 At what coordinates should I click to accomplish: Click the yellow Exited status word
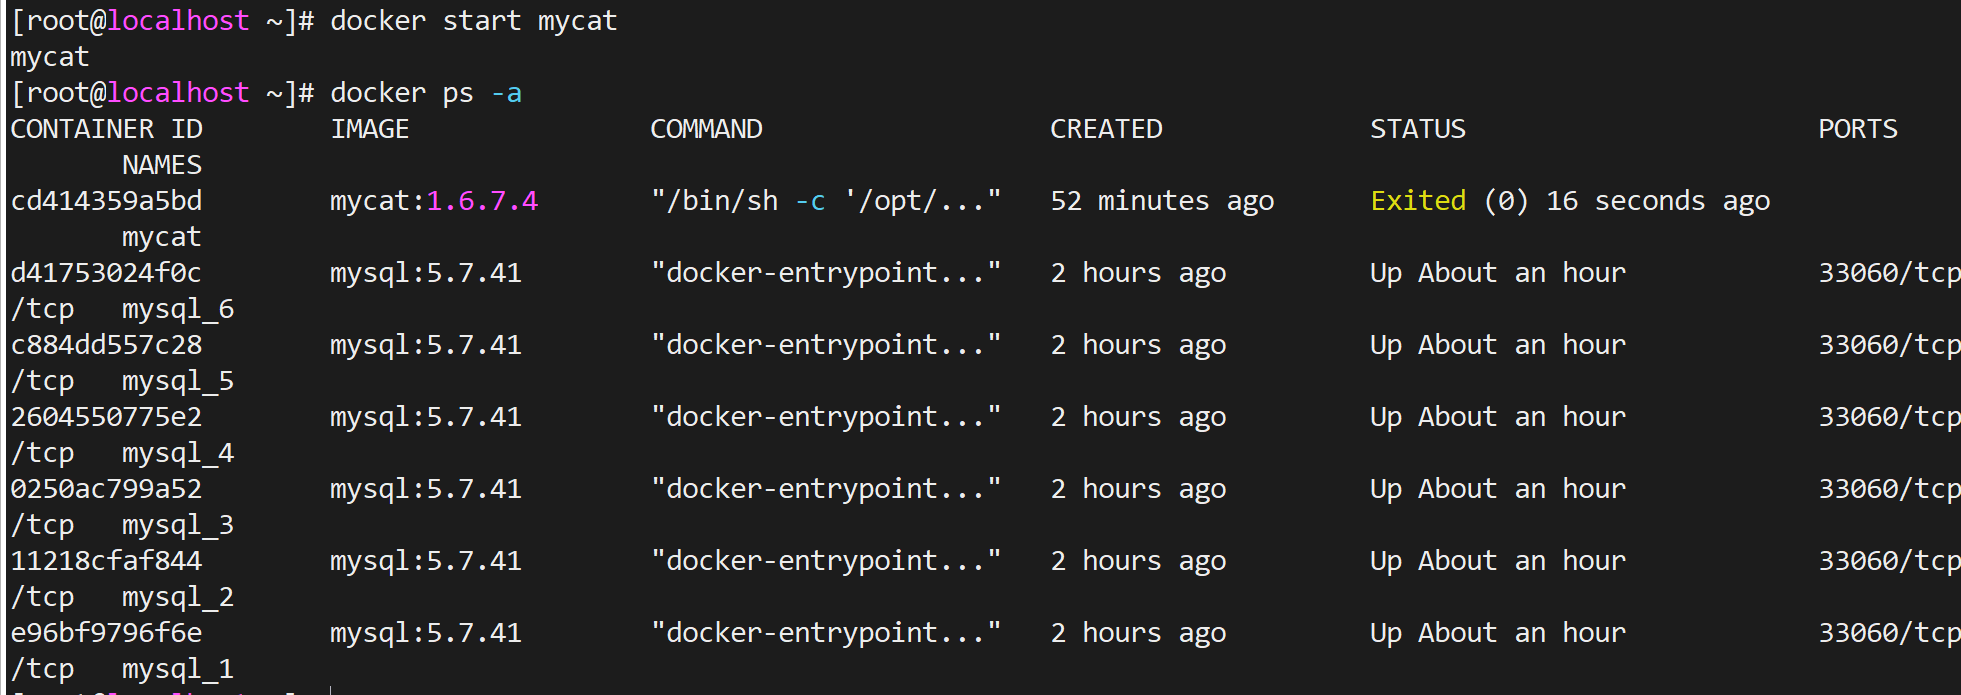[x=1418, y=201]
